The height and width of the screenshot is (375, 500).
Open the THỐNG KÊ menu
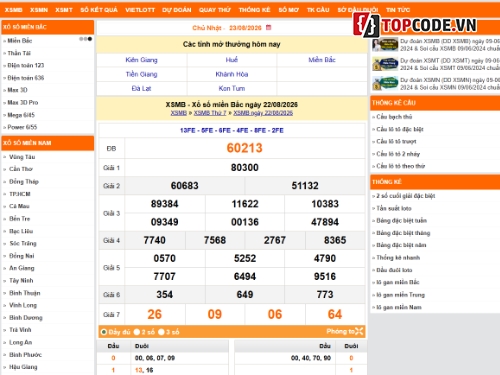[254, 10]
